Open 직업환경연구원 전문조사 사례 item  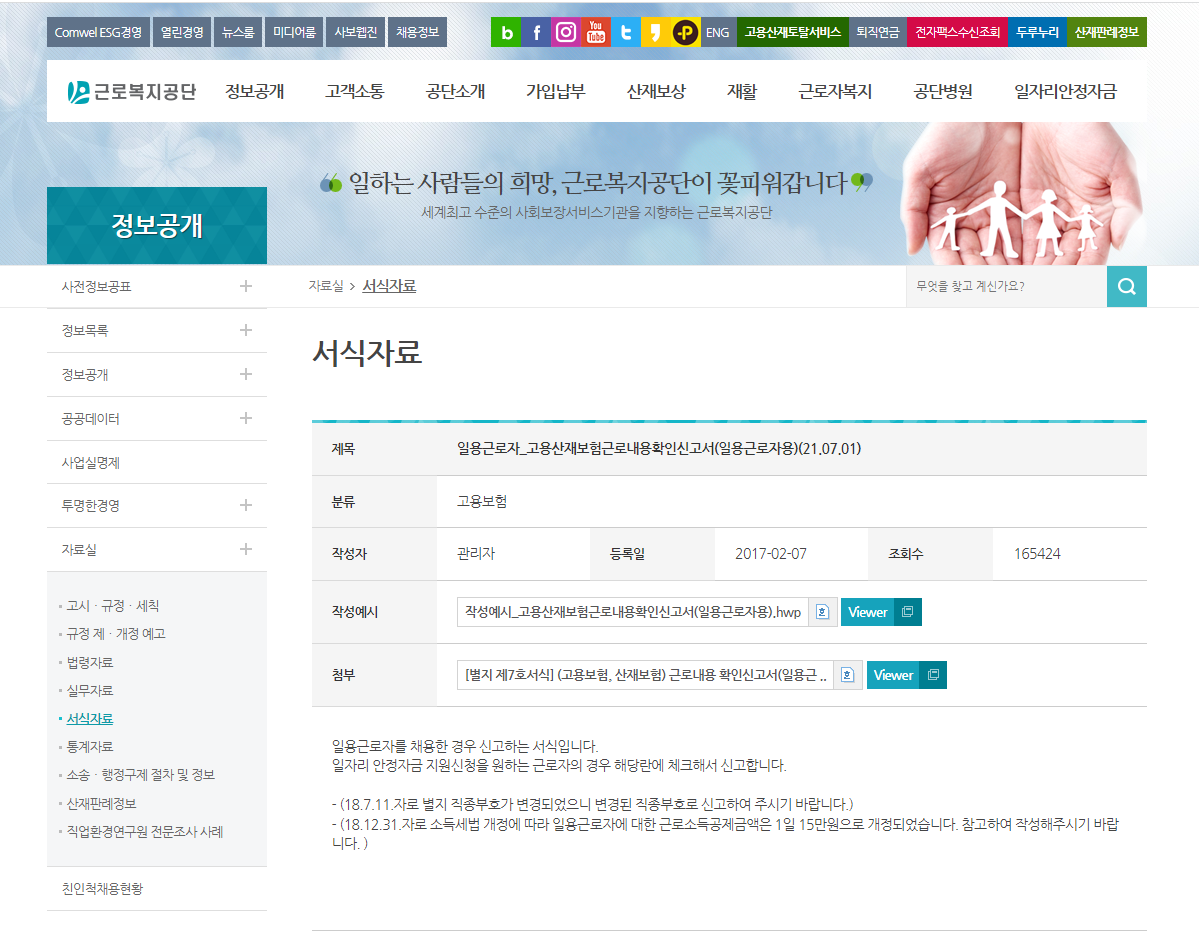[x=145, y=831]
